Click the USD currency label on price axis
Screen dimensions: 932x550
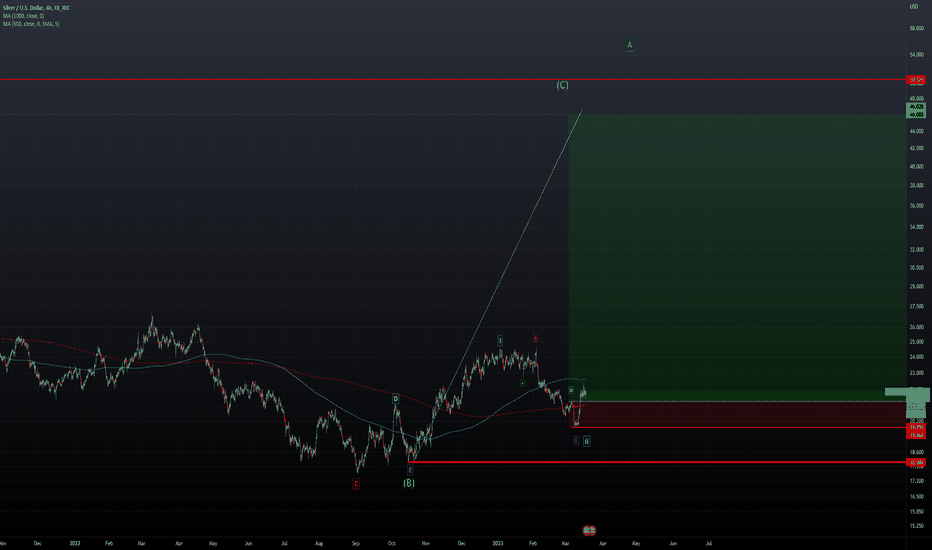(x=914, y=7)
